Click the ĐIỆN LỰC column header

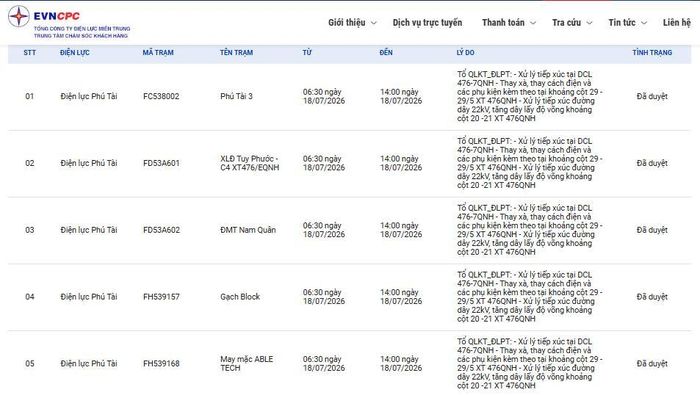pyautogui.click(x=75, y=53)
